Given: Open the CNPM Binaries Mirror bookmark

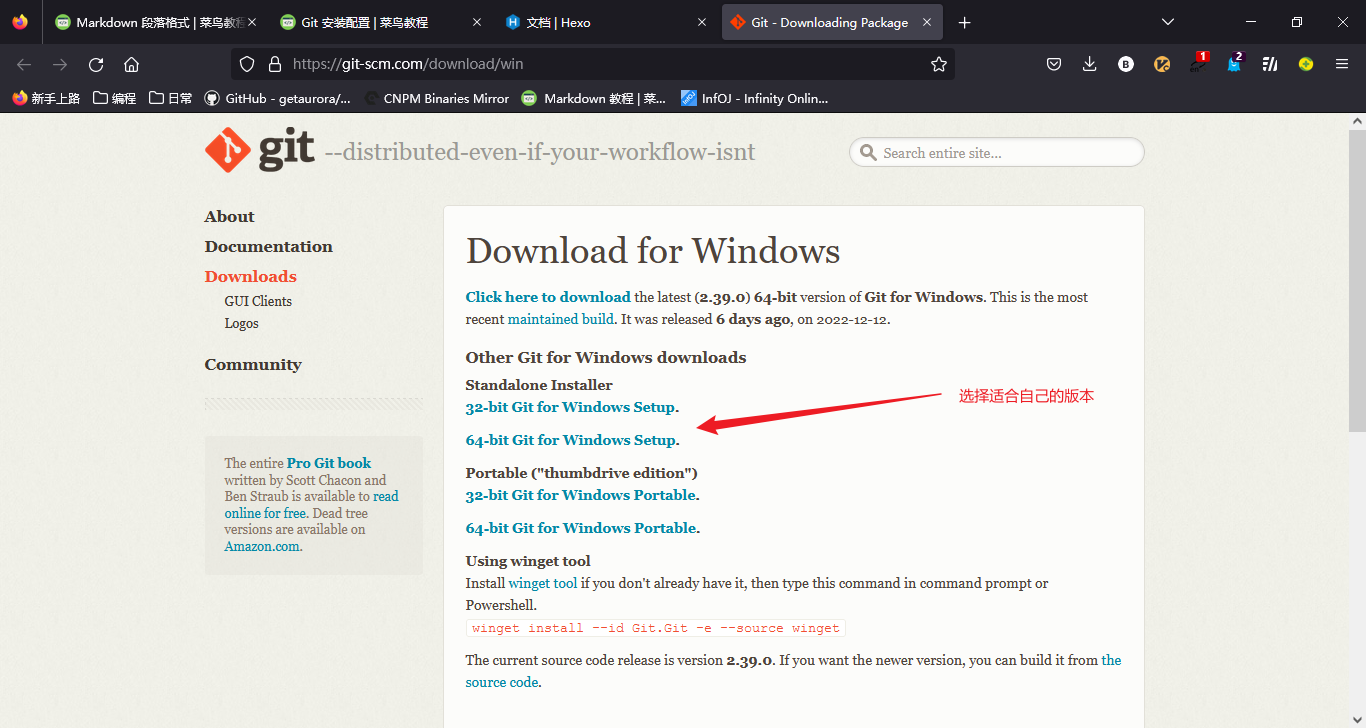Looking at the screenshot, I should pyautogui.click(x=437, y=98).
